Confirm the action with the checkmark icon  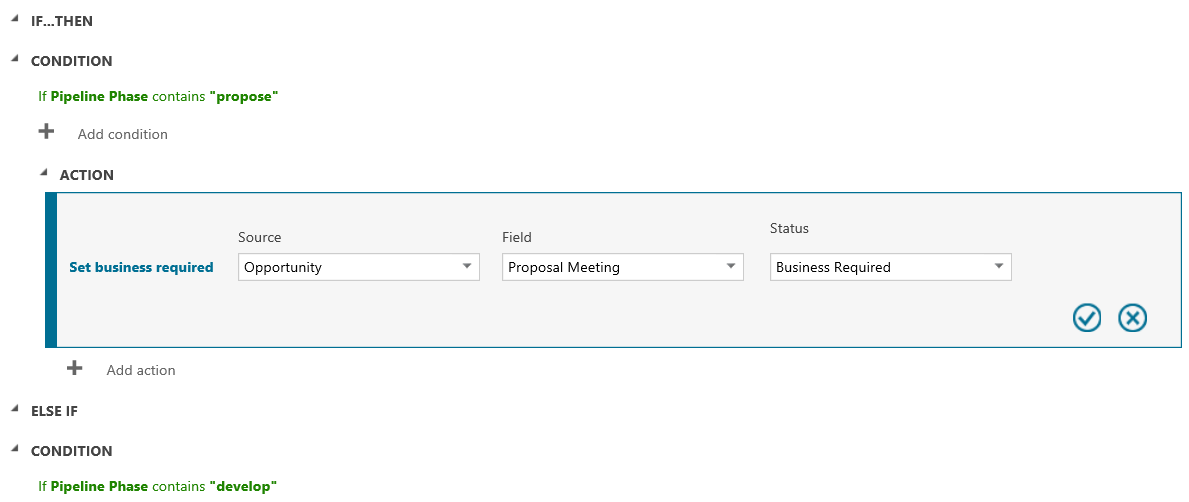coord(1087,318)
